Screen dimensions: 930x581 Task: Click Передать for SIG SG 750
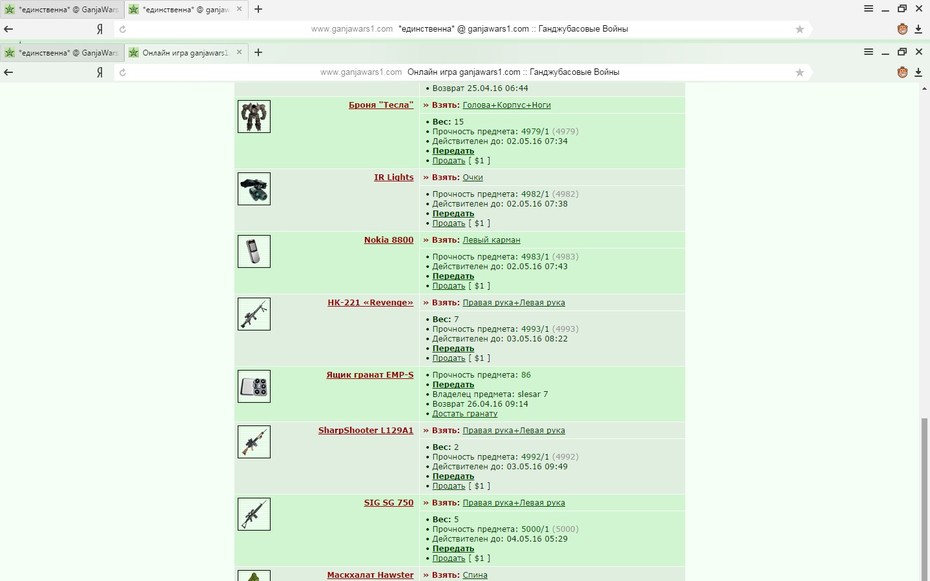(453, 548)
